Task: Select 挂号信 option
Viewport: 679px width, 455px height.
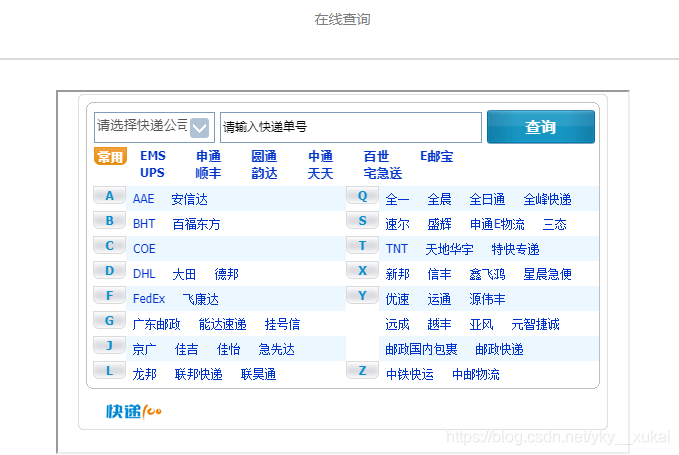Action: 282,324
